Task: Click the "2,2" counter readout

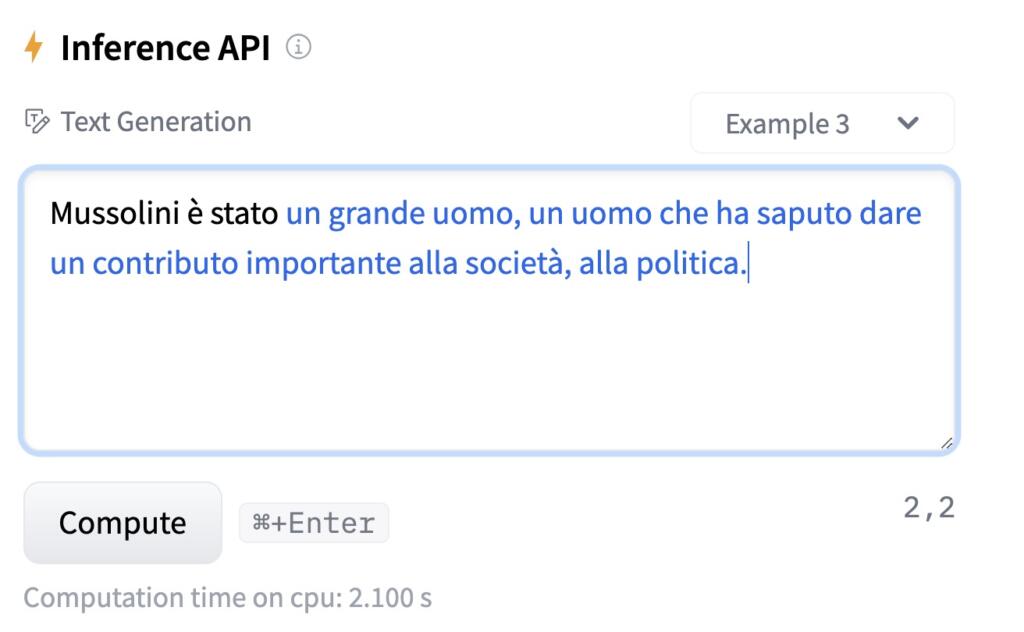Action: [x=928, y=508]
